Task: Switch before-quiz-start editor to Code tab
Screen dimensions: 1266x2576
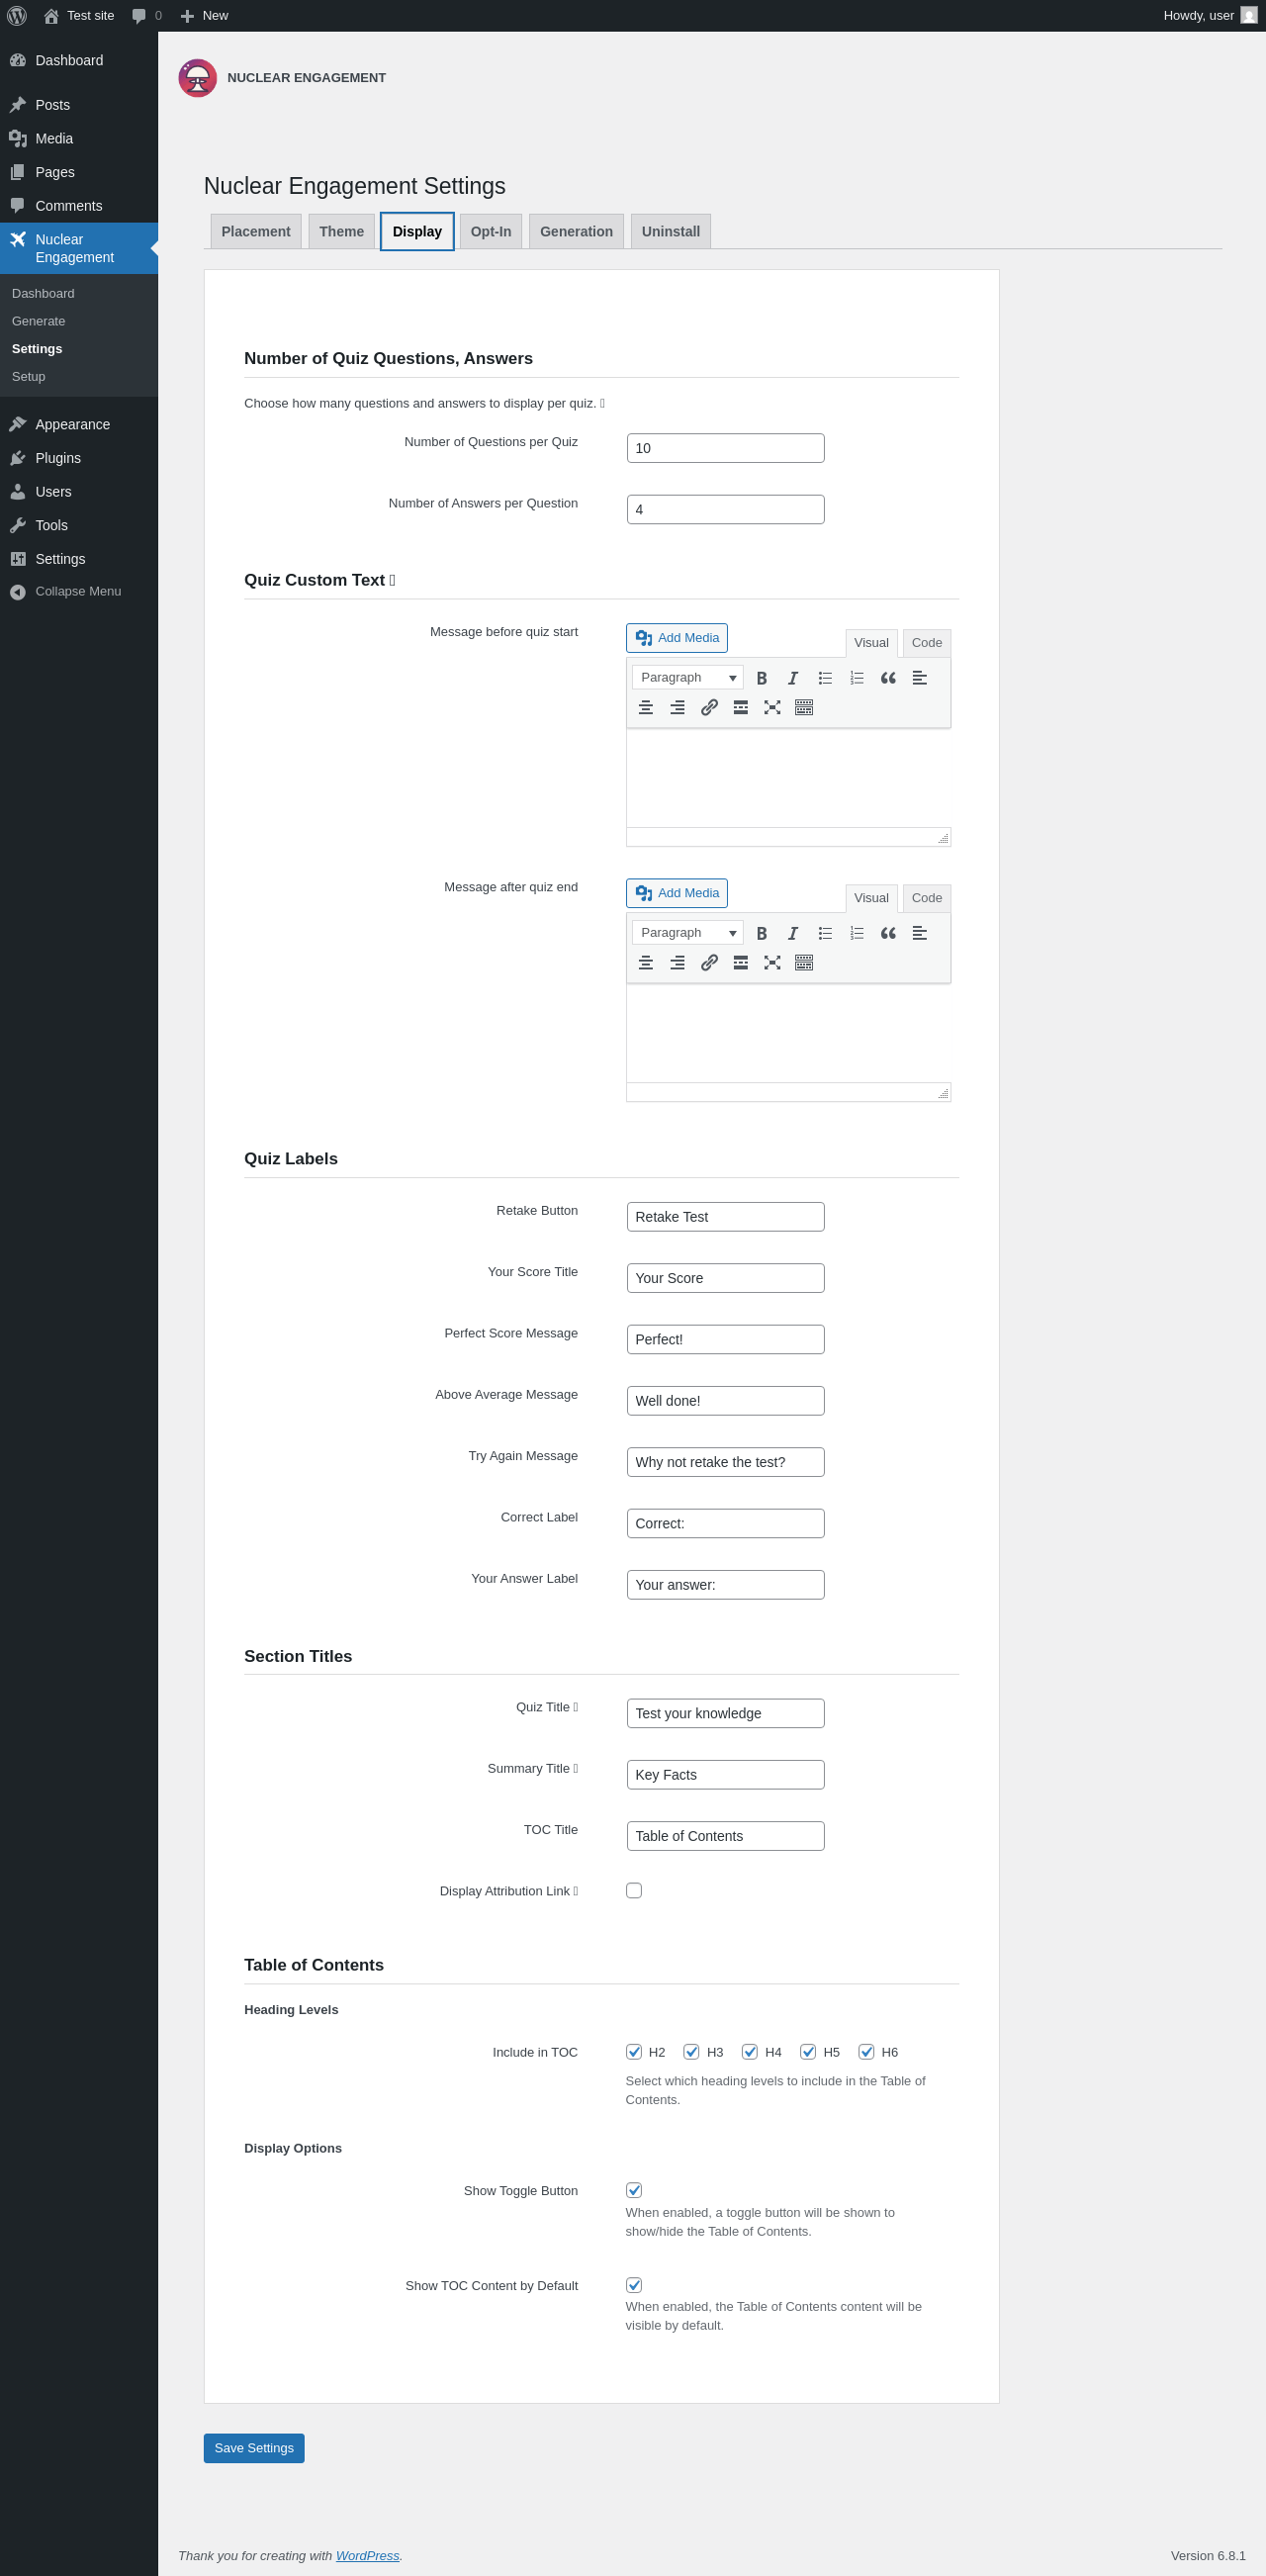Action: click(927, 643)
